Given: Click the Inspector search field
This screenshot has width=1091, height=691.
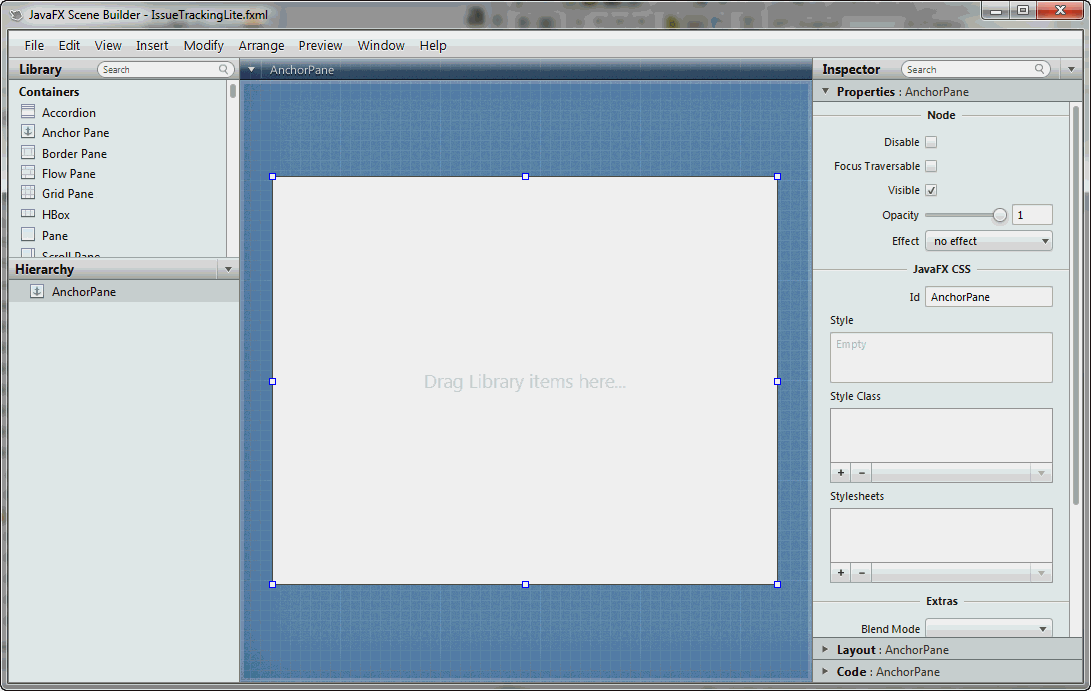Looking at the screenshot, I should [975, 69].
